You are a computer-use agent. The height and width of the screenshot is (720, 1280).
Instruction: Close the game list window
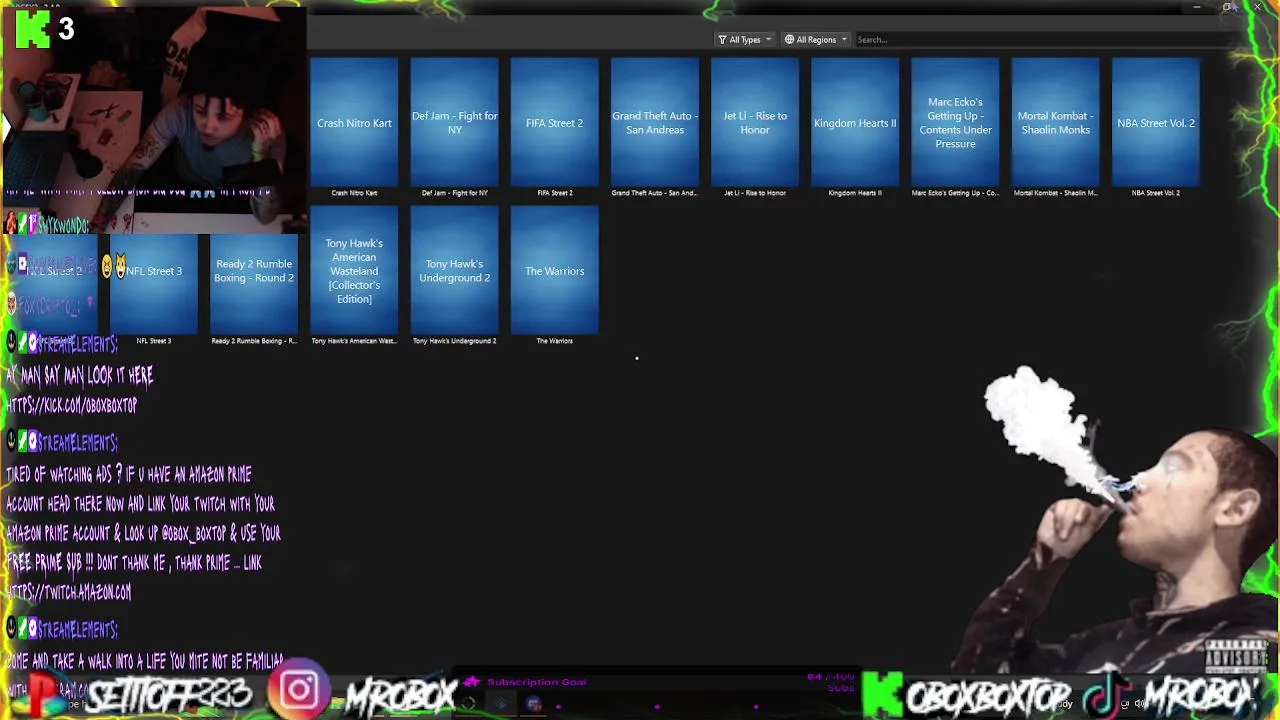coord(1257,8)
